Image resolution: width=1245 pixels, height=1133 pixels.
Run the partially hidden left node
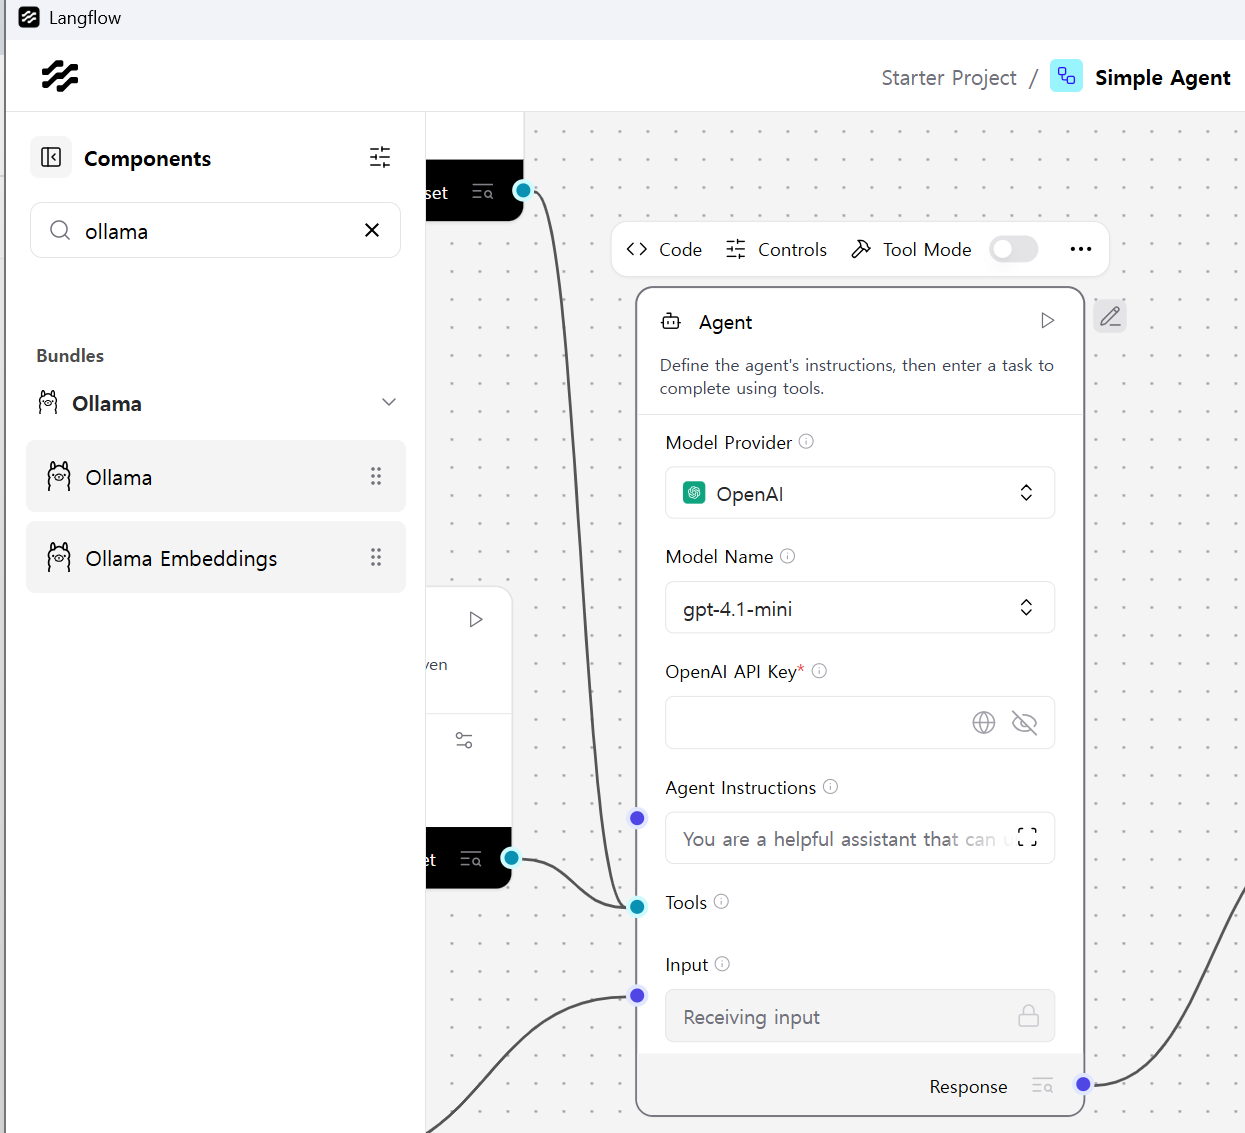476,619
